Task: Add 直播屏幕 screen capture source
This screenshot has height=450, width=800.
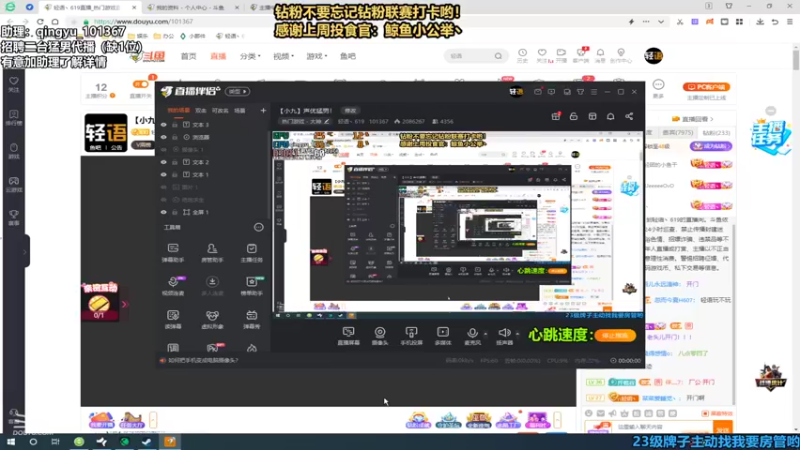Action: [x=348, y=336]
